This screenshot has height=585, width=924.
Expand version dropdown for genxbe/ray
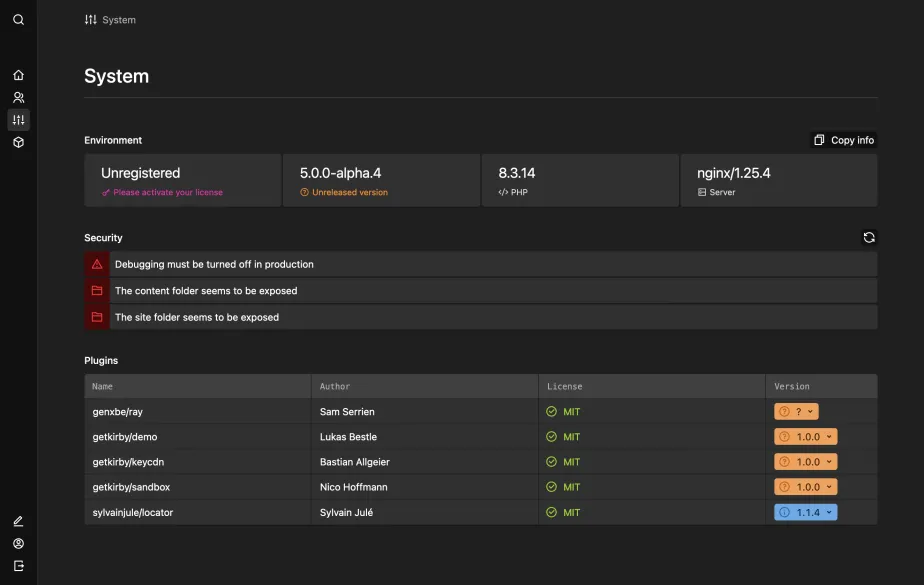coord(796,411)
